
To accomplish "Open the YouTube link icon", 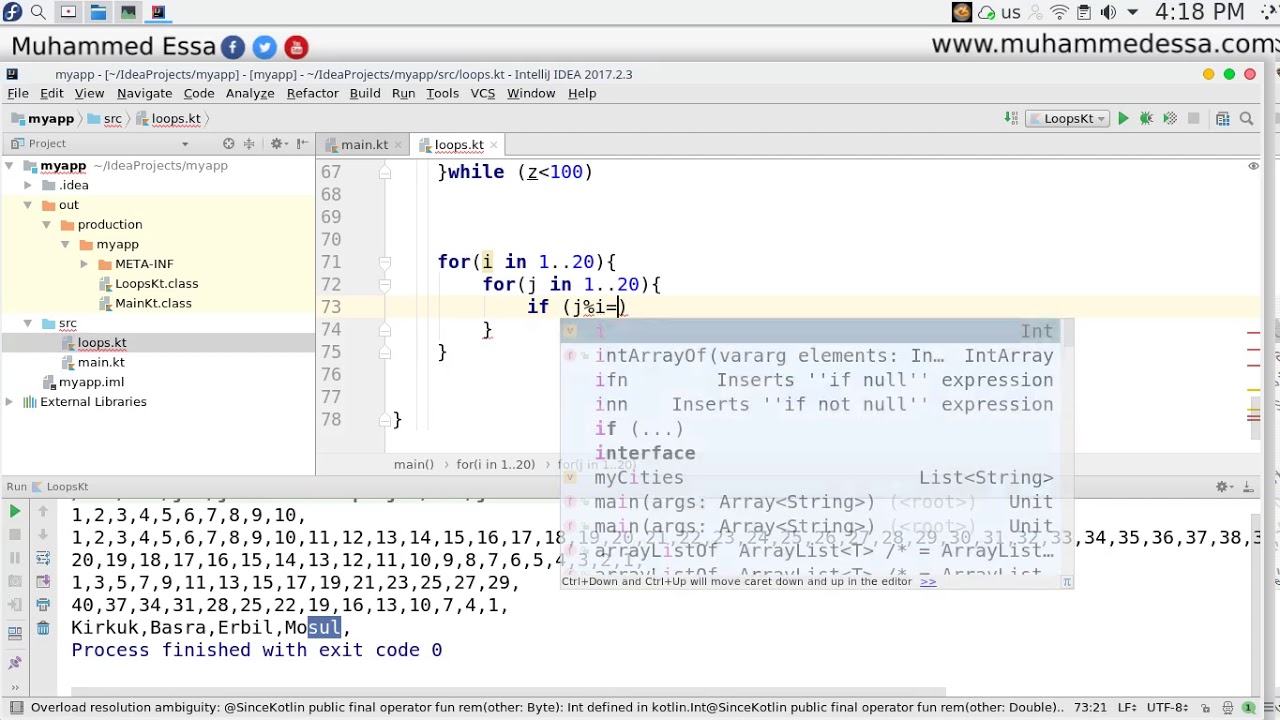I will pos(296,47).
